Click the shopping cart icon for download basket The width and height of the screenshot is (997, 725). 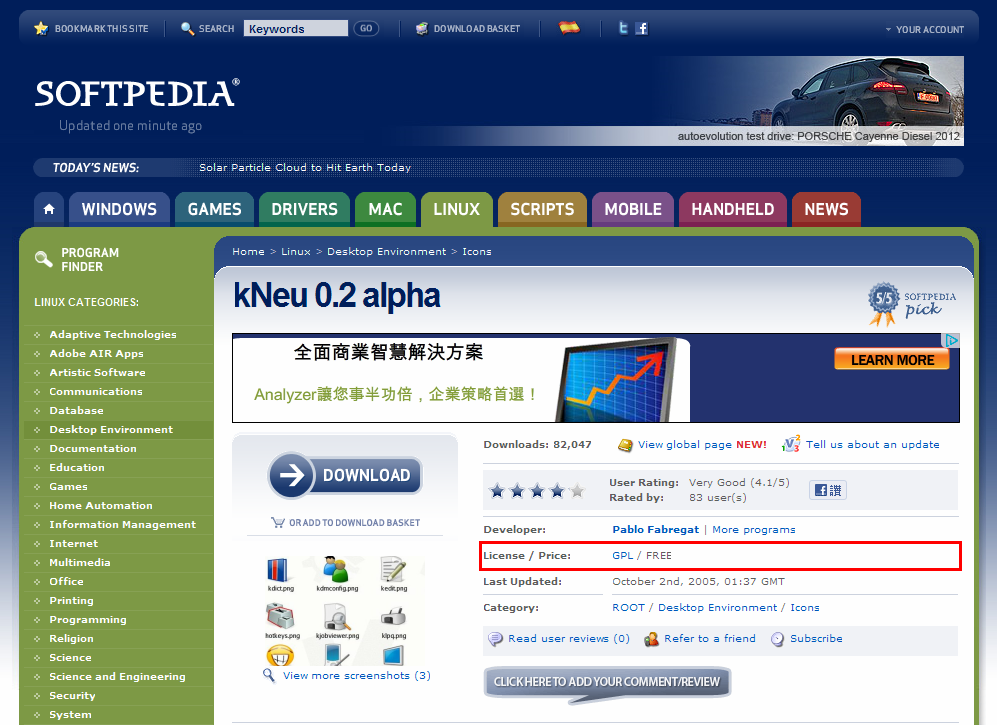[278, 522]
